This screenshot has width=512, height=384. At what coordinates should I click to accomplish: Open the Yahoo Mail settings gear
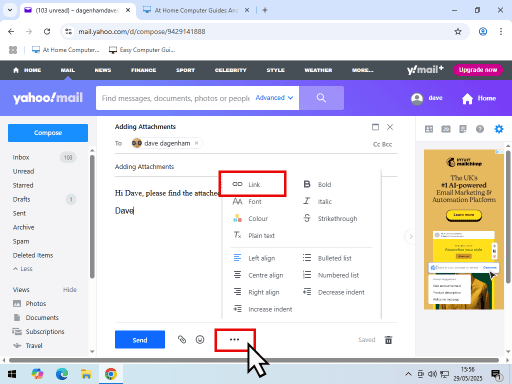499,129
